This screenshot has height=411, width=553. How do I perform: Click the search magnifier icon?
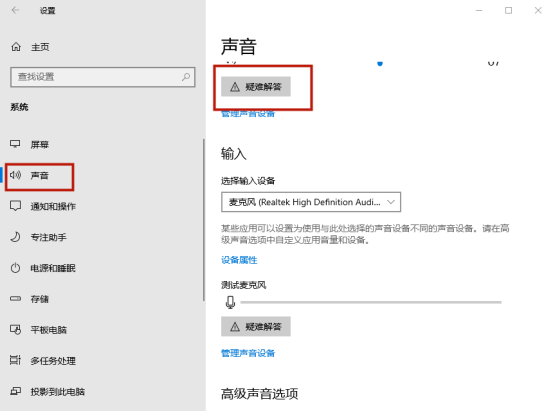point(186,77)
